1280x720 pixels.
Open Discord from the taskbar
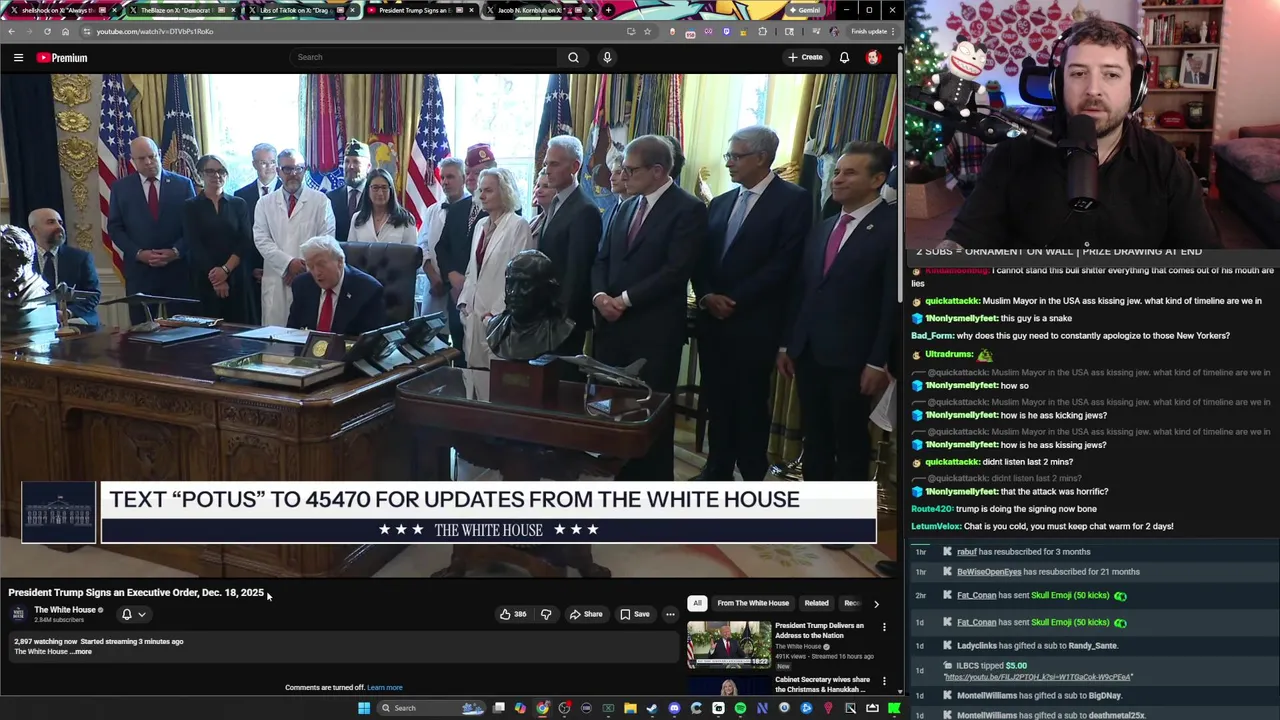click(674, 708)
